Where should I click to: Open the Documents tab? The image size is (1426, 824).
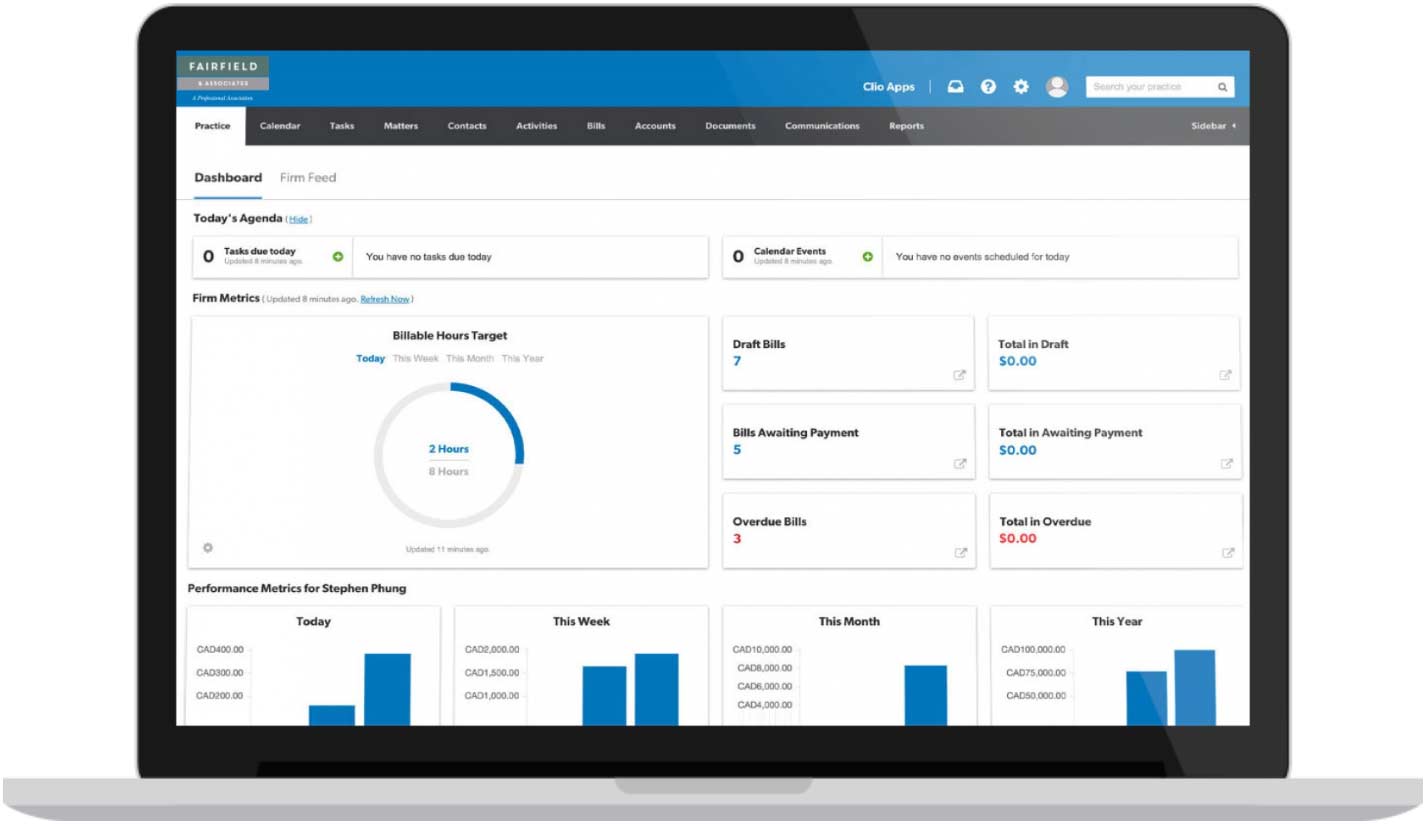pos(730,126)
